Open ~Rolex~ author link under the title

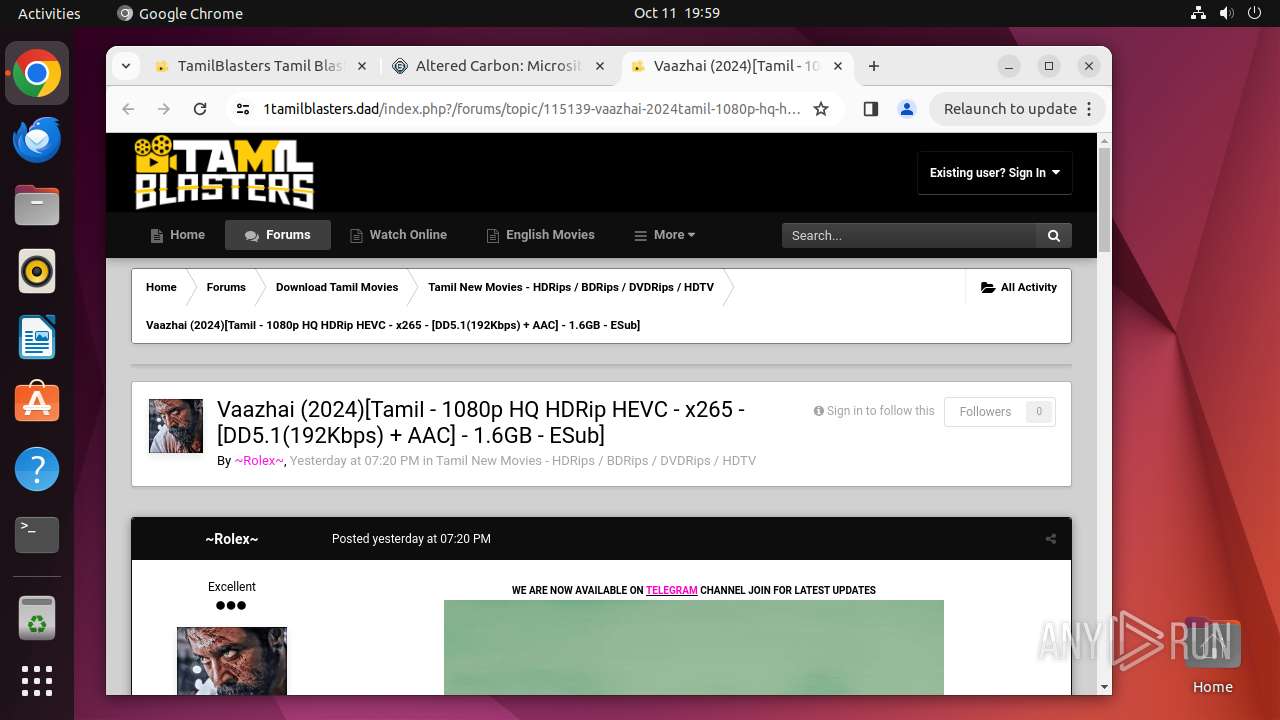click(259, 461)
